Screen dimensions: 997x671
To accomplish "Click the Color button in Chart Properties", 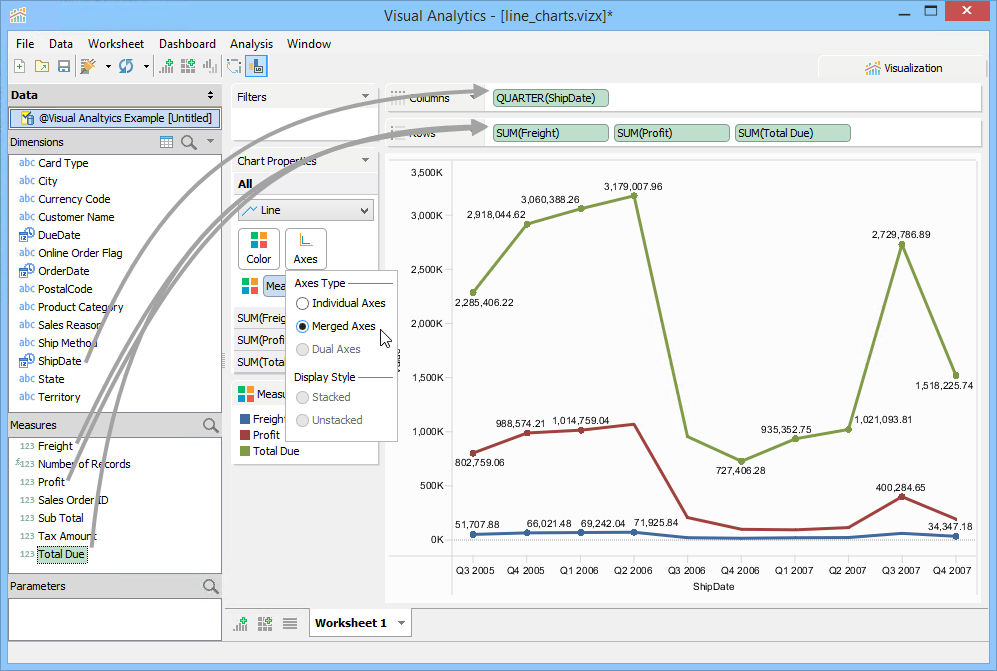I will point(259,249).
